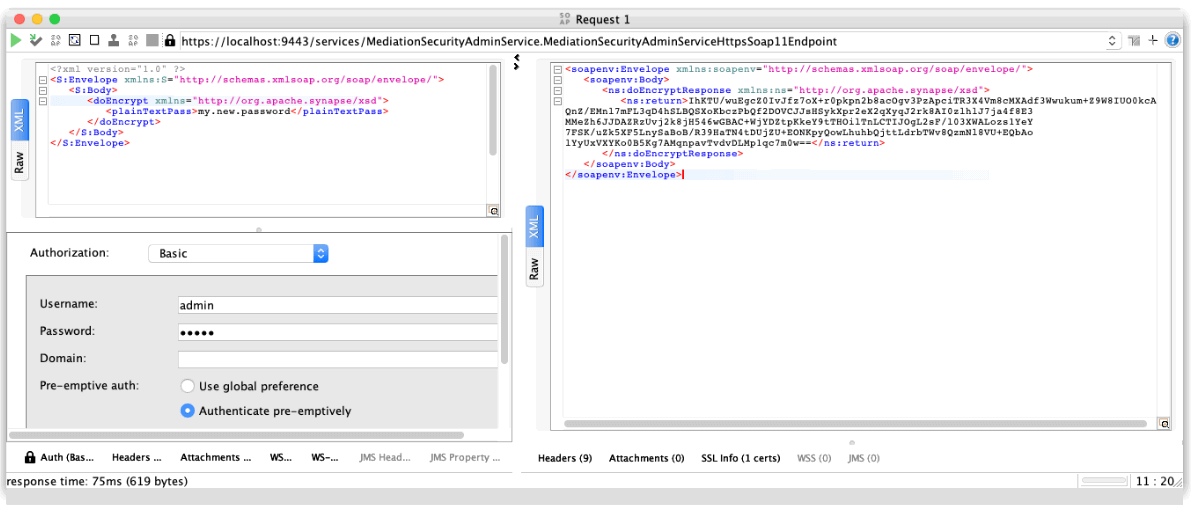The image size is (1199, 518).
Task: Click the plus icon beside the endpoint field
Action: (1153, 41)
